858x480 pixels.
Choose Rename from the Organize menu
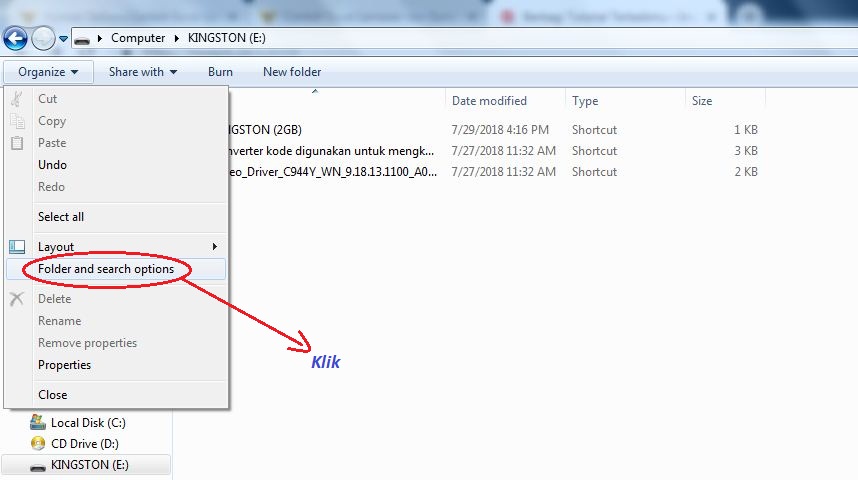tap(115, 321)
